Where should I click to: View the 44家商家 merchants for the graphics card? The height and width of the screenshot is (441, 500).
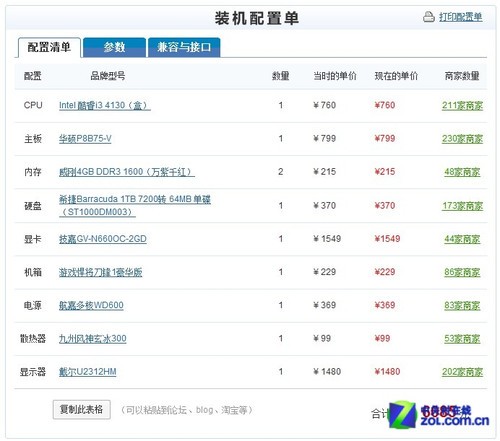(462, 239)
